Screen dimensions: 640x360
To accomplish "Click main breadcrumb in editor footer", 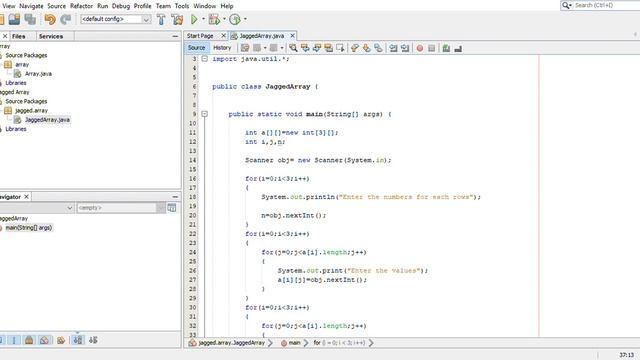I will click(294, 343).
